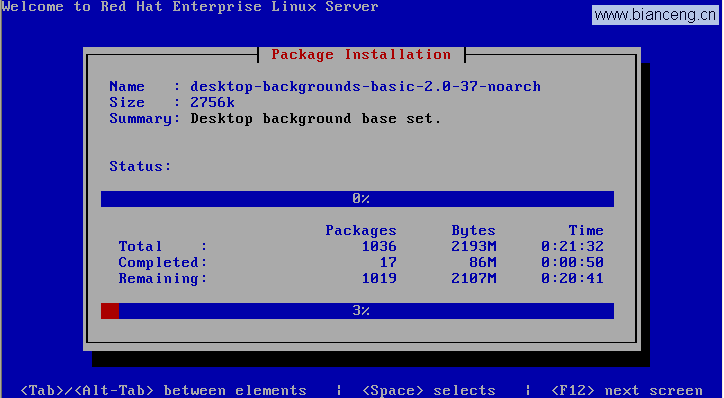Screen dimensions: 724x398
Task: Click 'Welcome to Red Hat Enterprise Linux Server' header
Action: point(190,6)
